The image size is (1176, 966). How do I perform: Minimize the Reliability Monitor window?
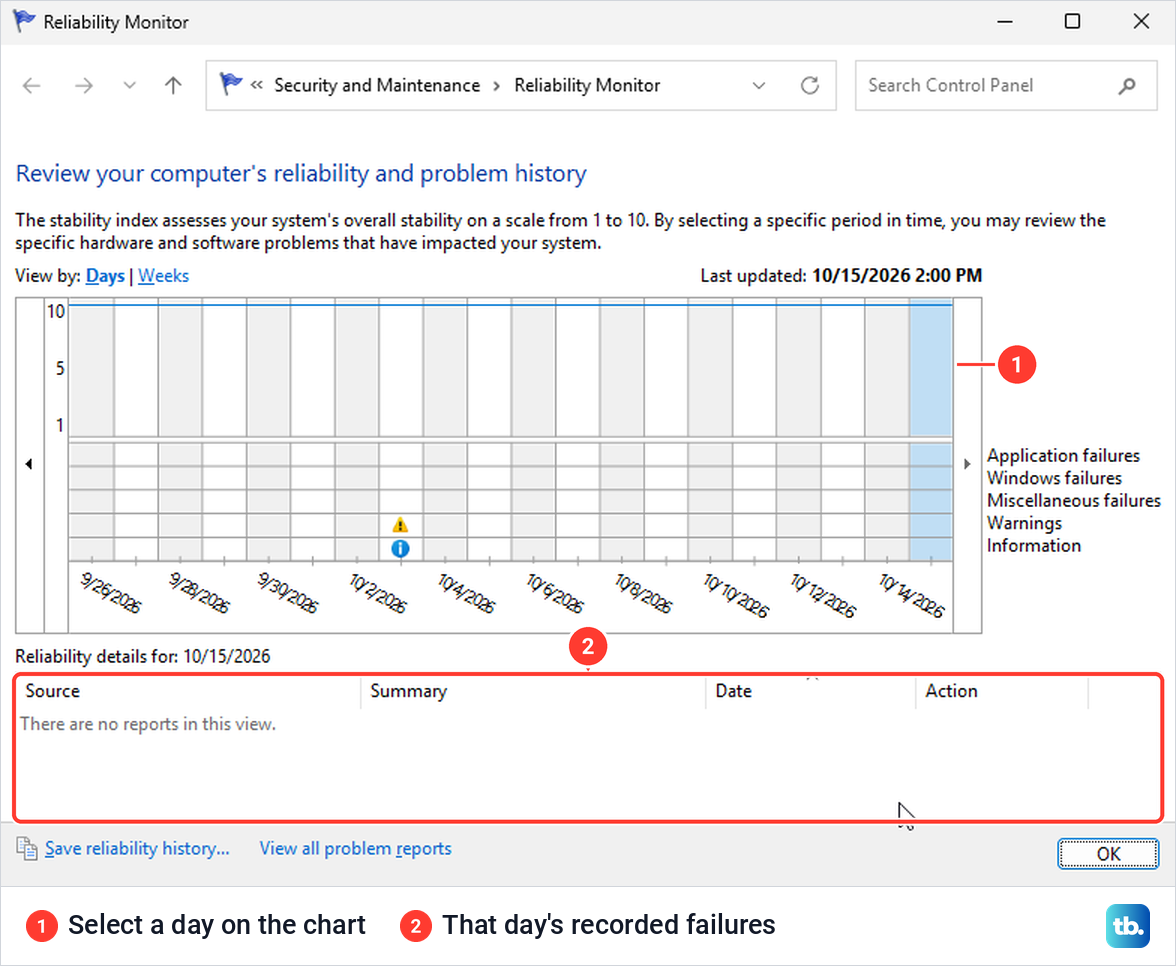1005,22
